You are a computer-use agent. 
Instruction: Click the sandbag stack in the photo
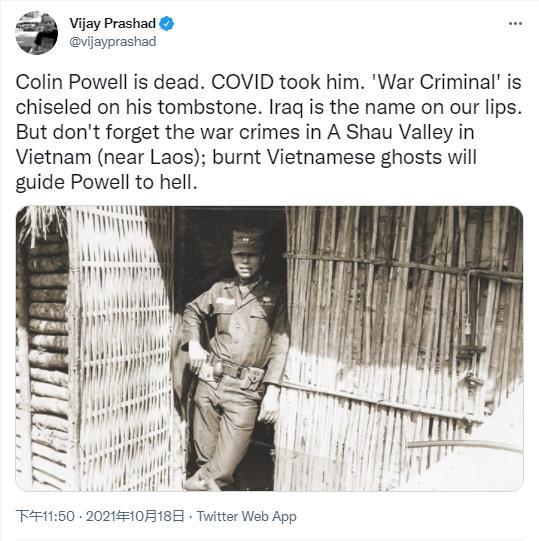pyautogui.click(x=48, y=362)
